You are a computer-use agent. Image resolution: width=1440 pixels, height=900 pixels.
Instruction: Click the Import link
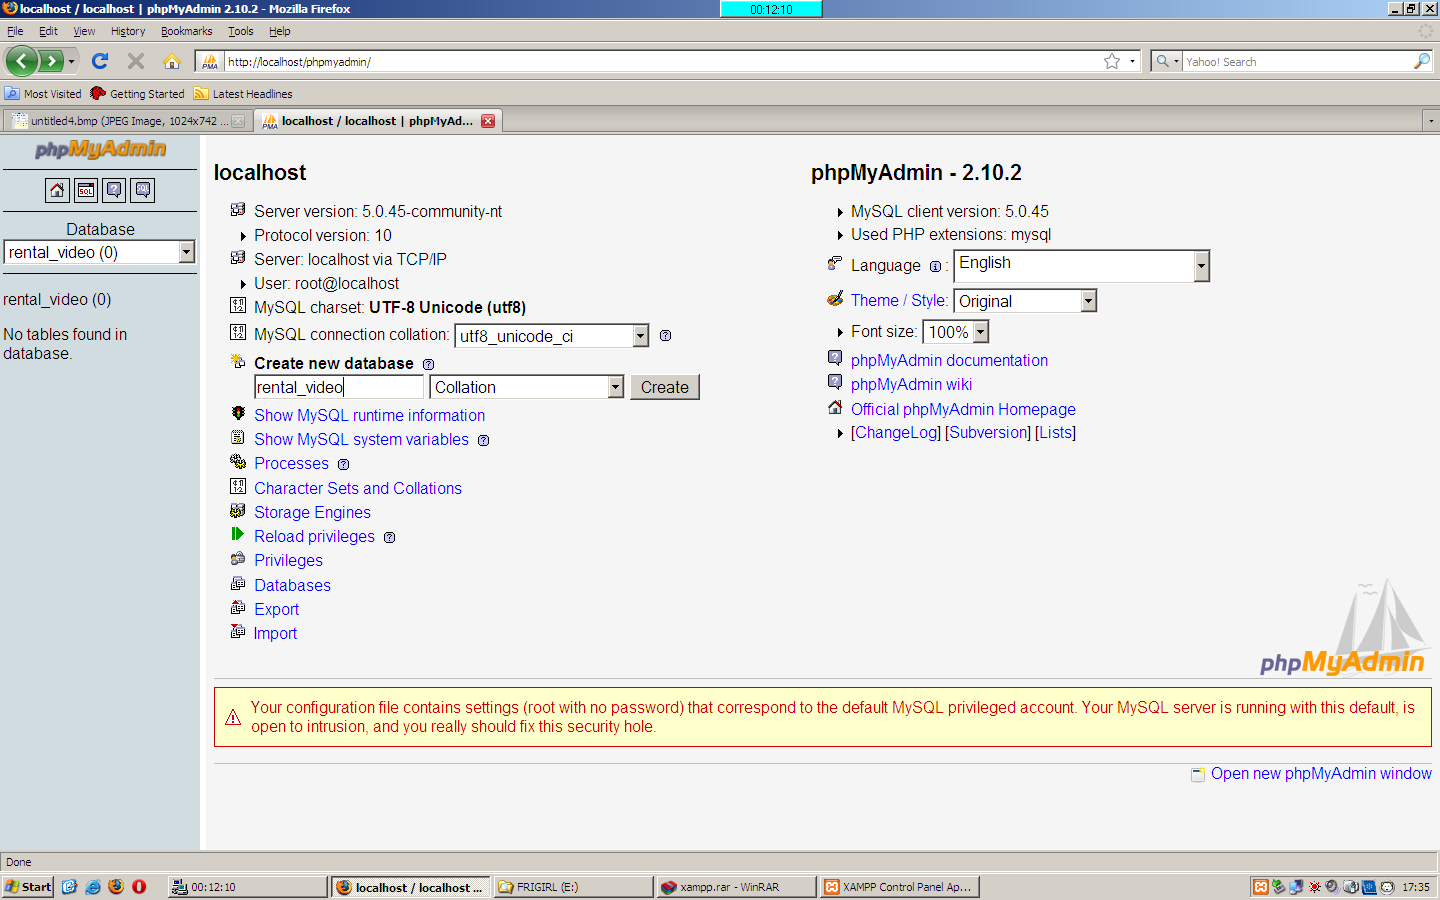275,633
